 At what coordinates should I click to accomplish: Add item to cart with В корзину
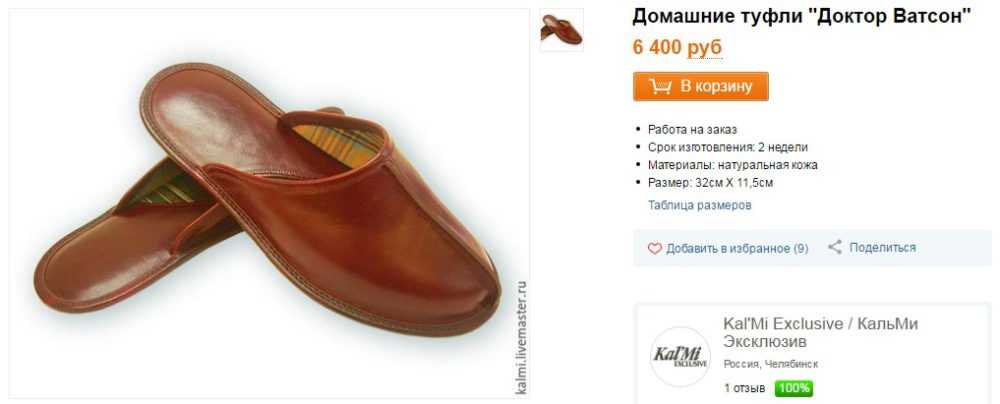coord(700,86)
